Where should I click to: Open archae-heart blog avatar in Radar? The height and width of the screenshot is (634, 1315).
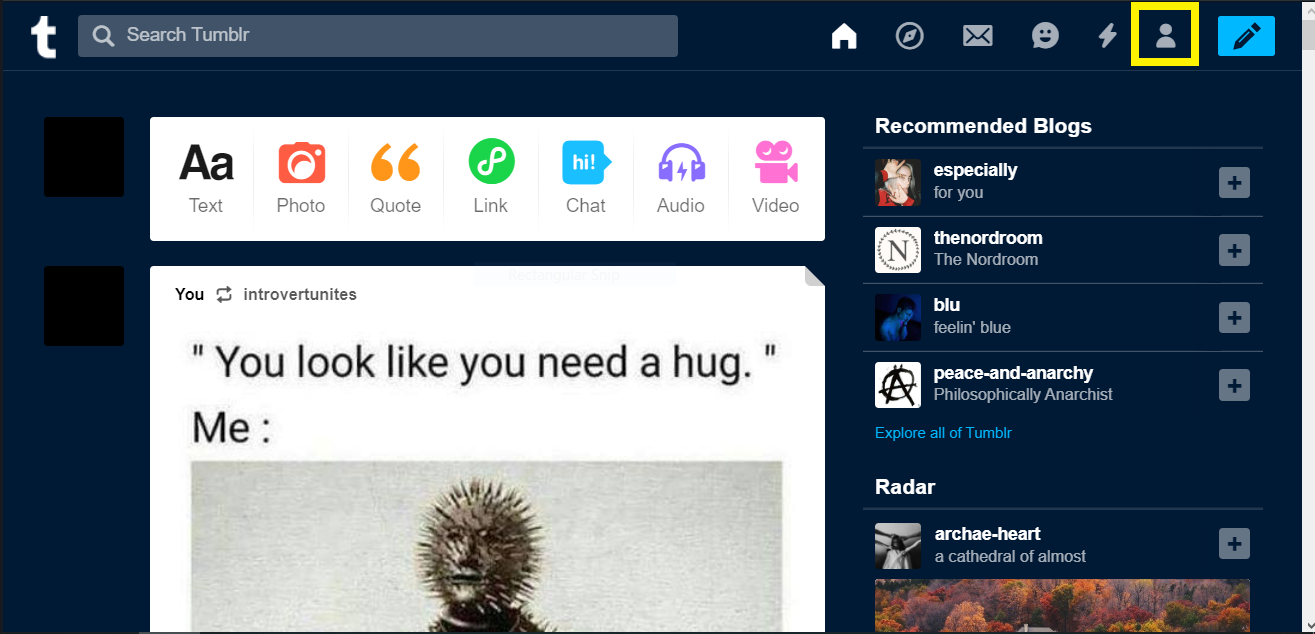pyautogui.click(x=898, y=546)
